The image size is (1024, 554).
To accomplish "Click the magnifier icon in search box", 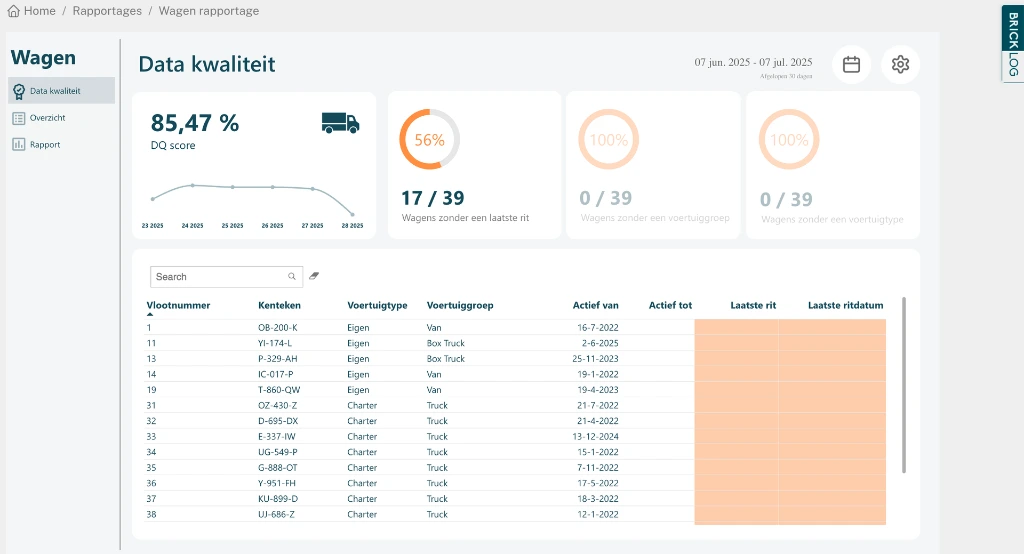I will pos(292,277).
